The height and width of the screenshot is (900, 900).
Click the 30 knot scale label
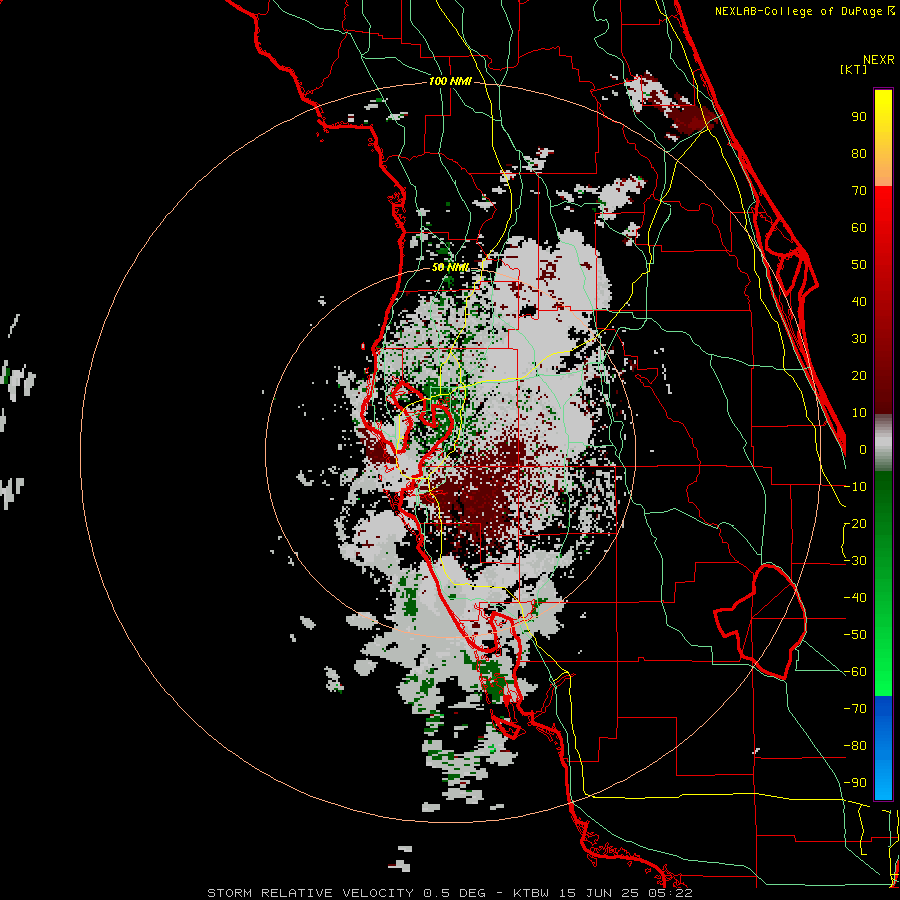click(x=859, y=339)
